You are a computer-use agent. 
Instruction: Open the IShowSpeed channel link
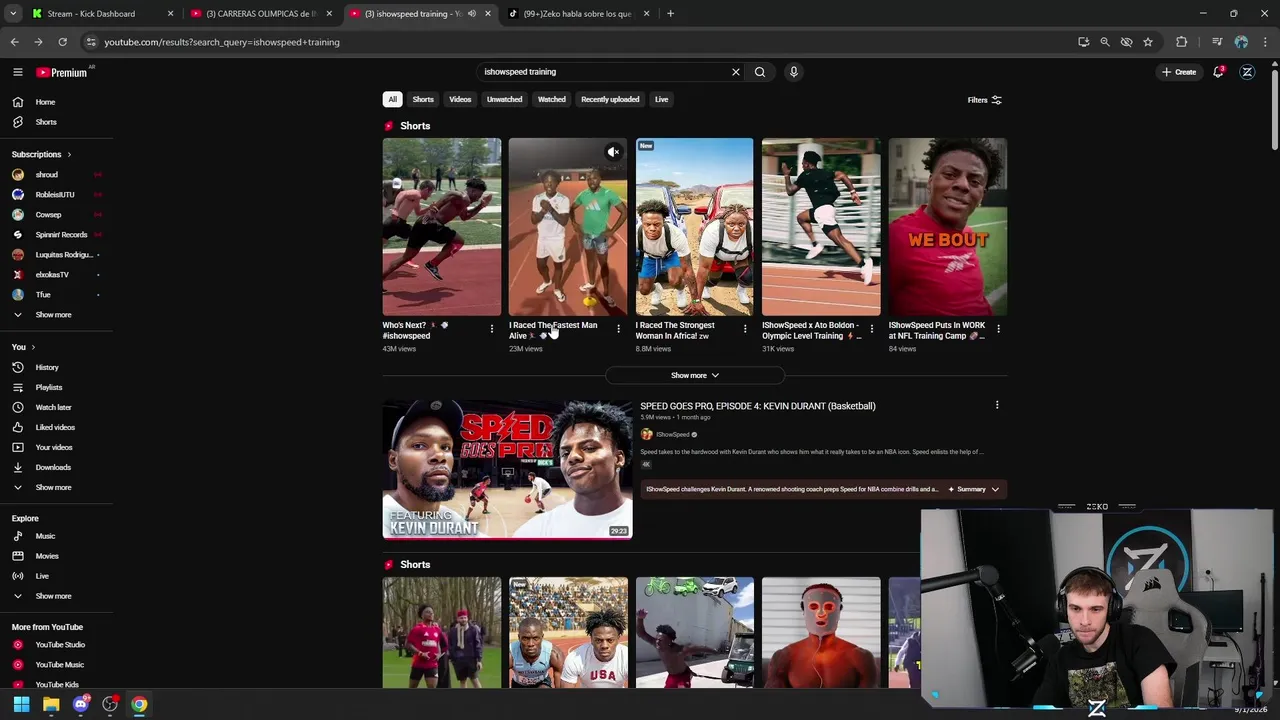[673, 434]
